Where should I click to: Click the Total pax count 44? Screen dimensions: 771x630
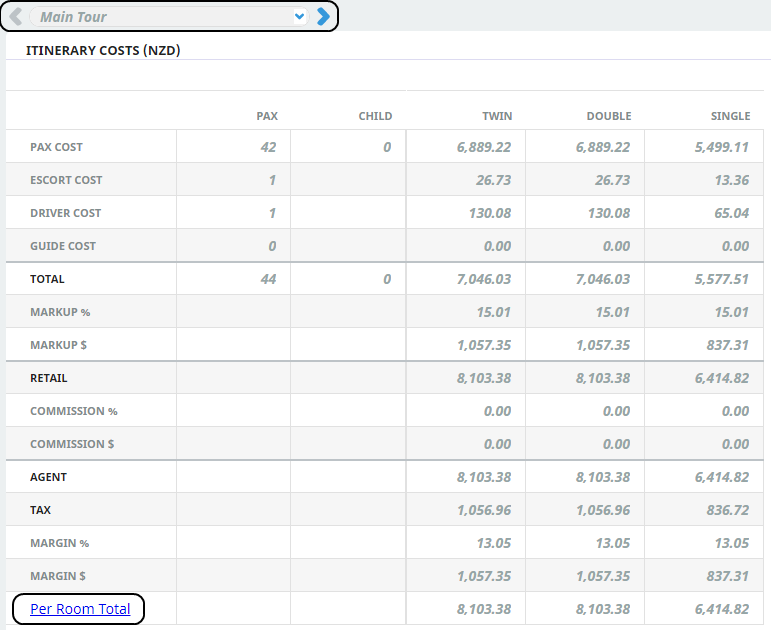(x=268, y=279)
